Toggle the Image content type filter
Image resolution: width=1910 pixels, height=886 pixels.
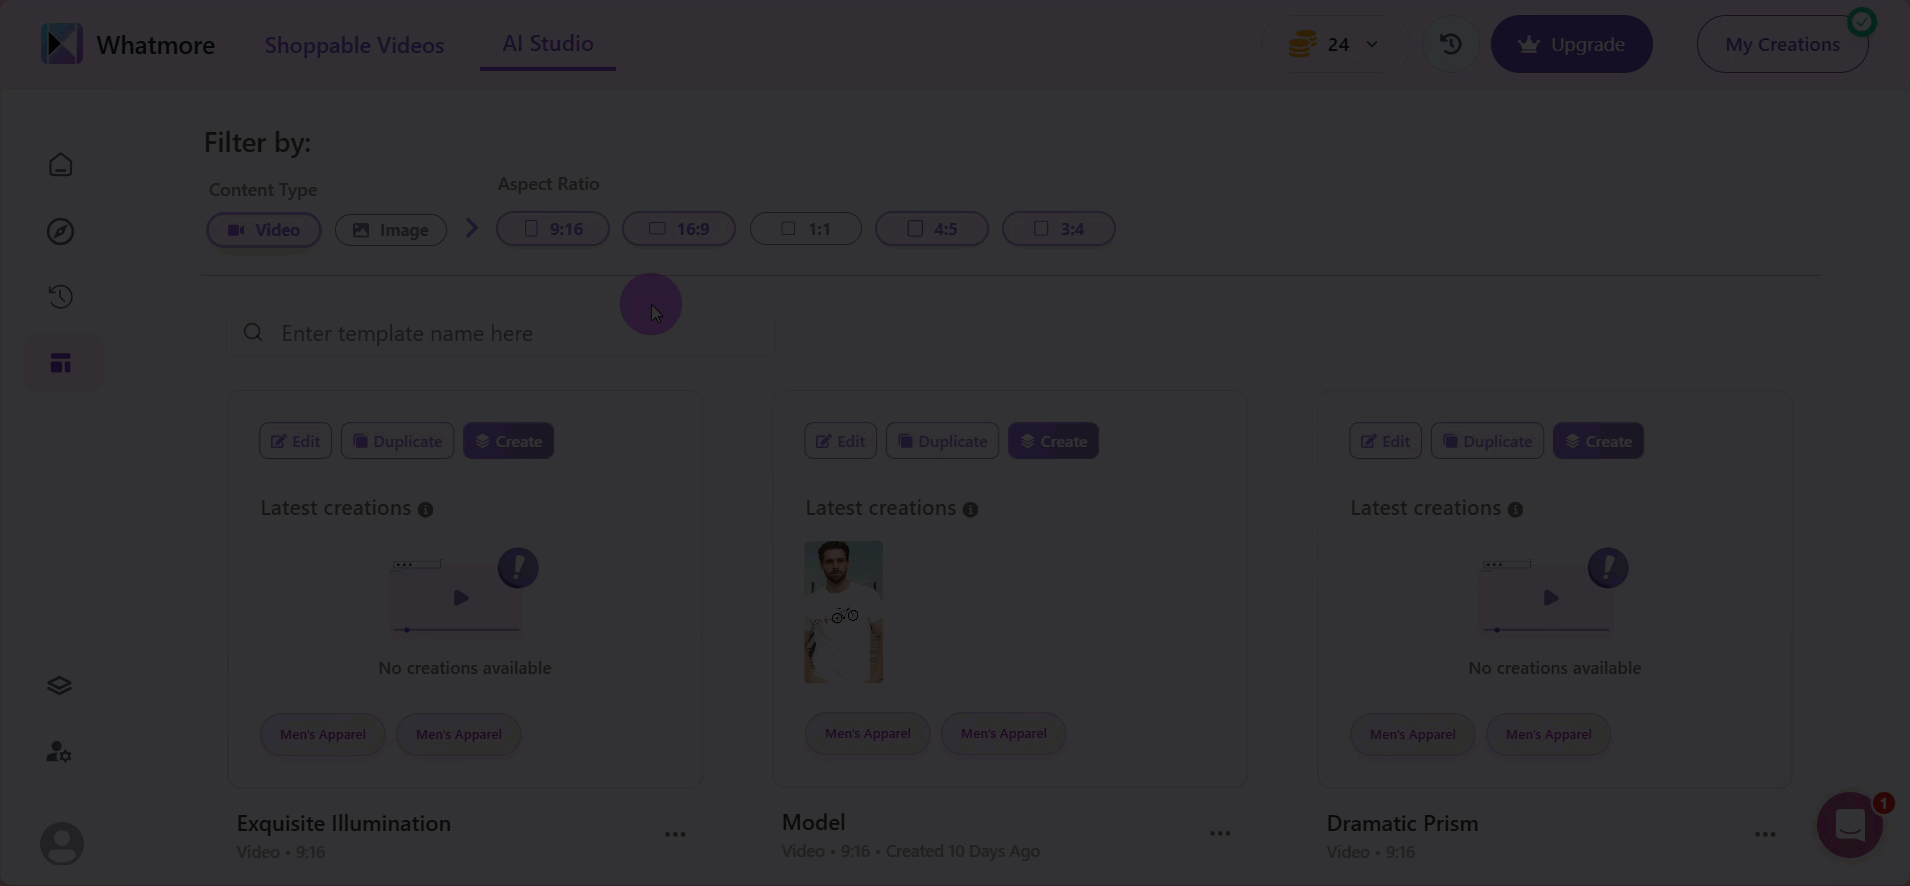391,230
